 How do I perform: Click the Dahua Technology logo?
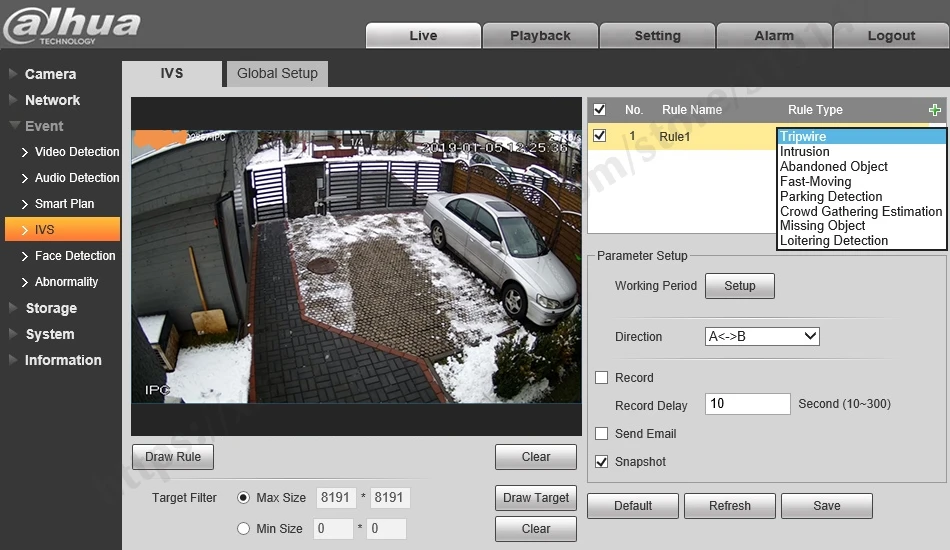click(x=72, y=25)
